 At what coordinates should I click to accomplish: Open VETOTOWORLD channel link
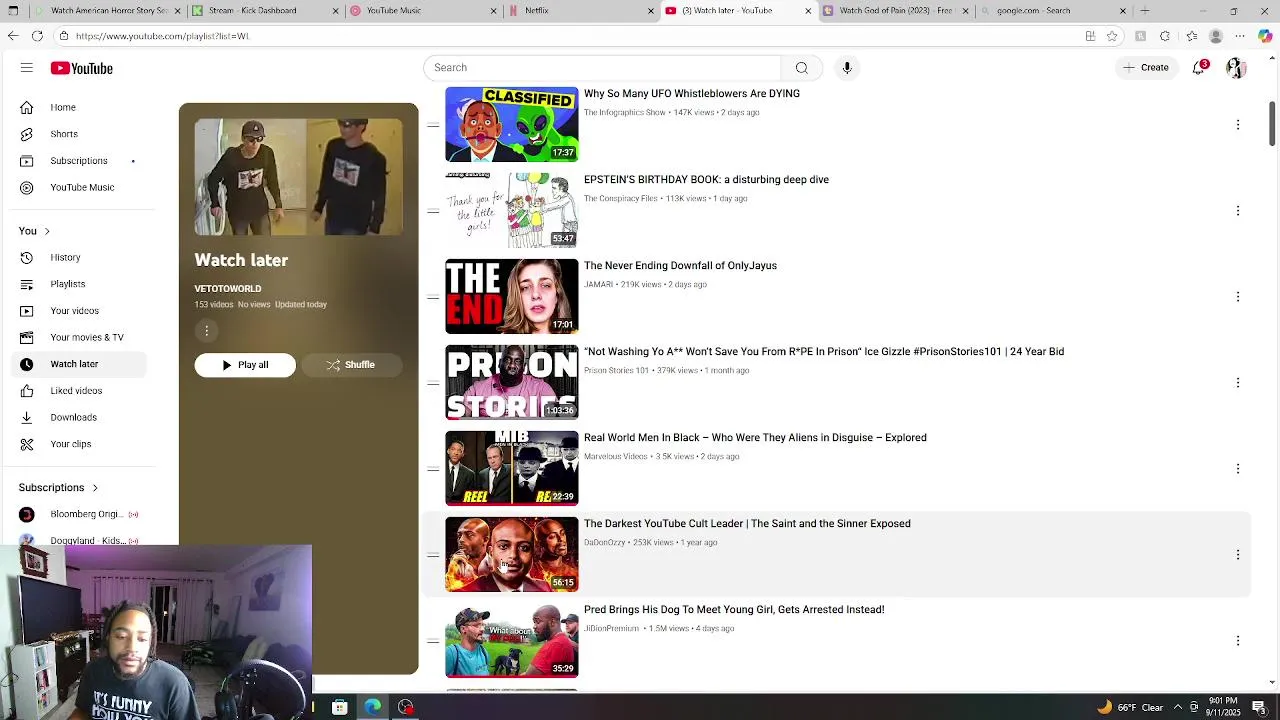point(228,289)
